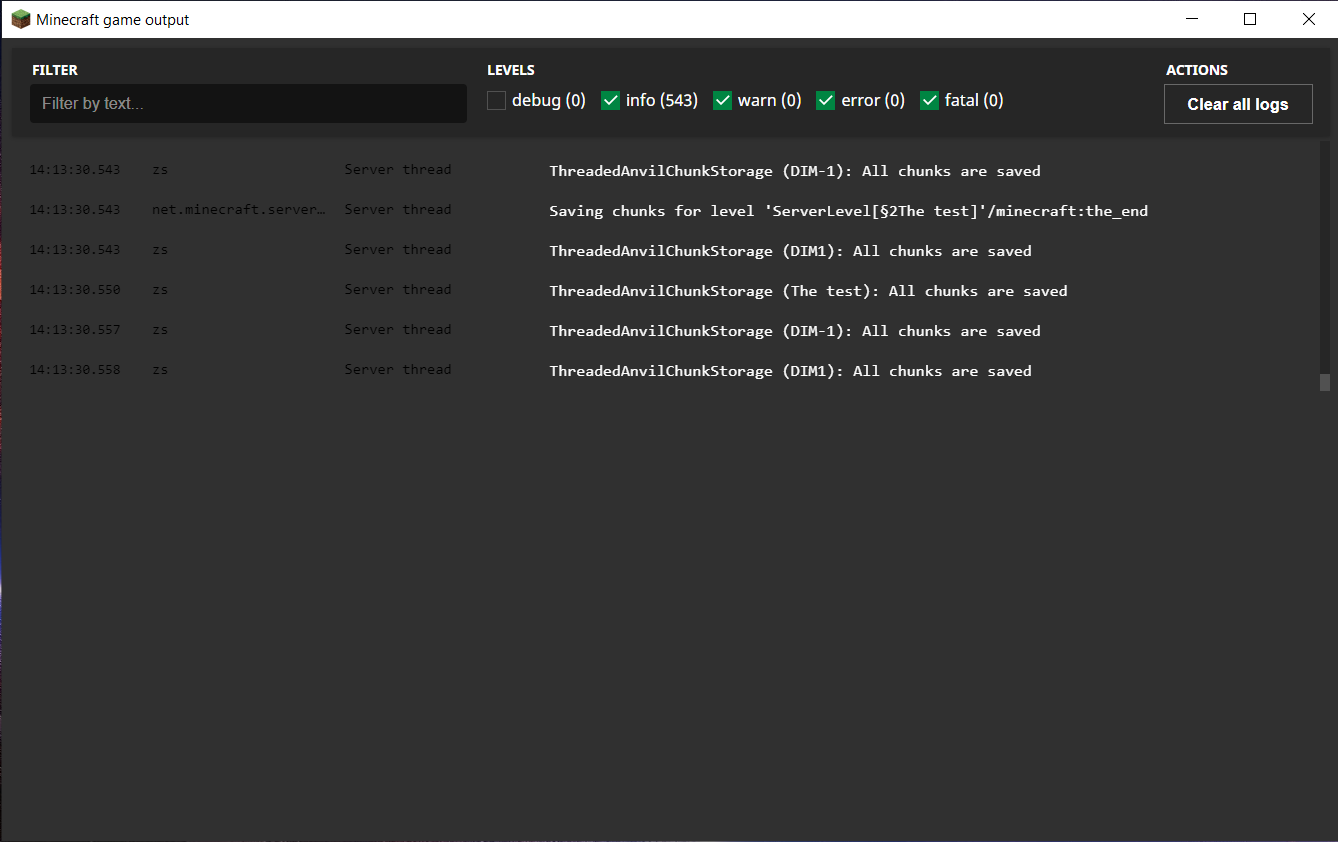Click the 14:13:30.557 timestamp
The image size is (1338, 842).
tap(75, 330)
